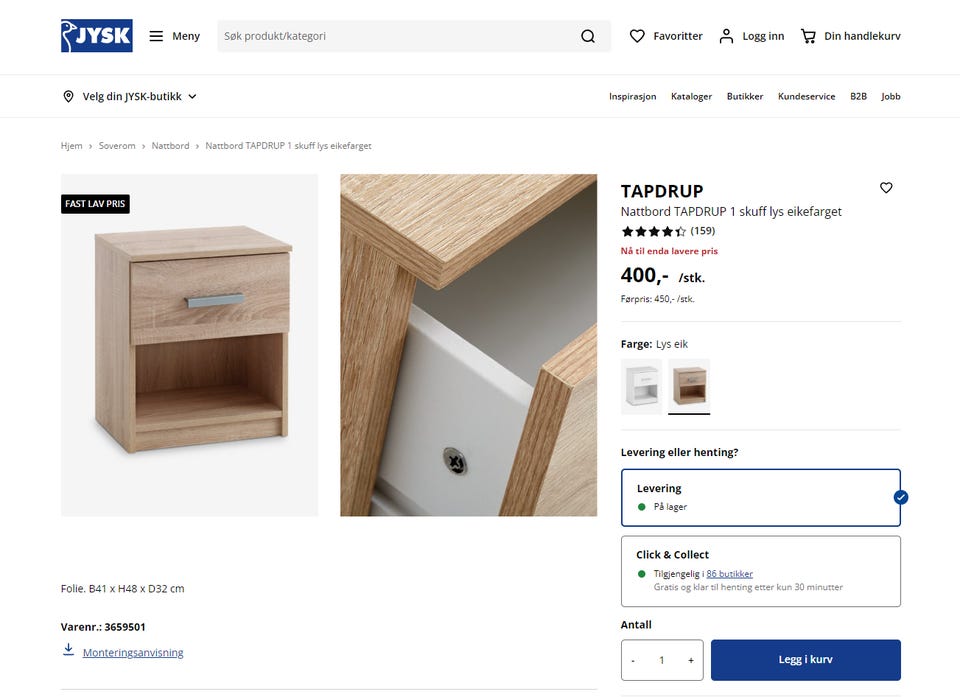Click the JYSK logo
Image resolution: width=960 pixels, height=697 pixels.
click(x=97, y=36)
